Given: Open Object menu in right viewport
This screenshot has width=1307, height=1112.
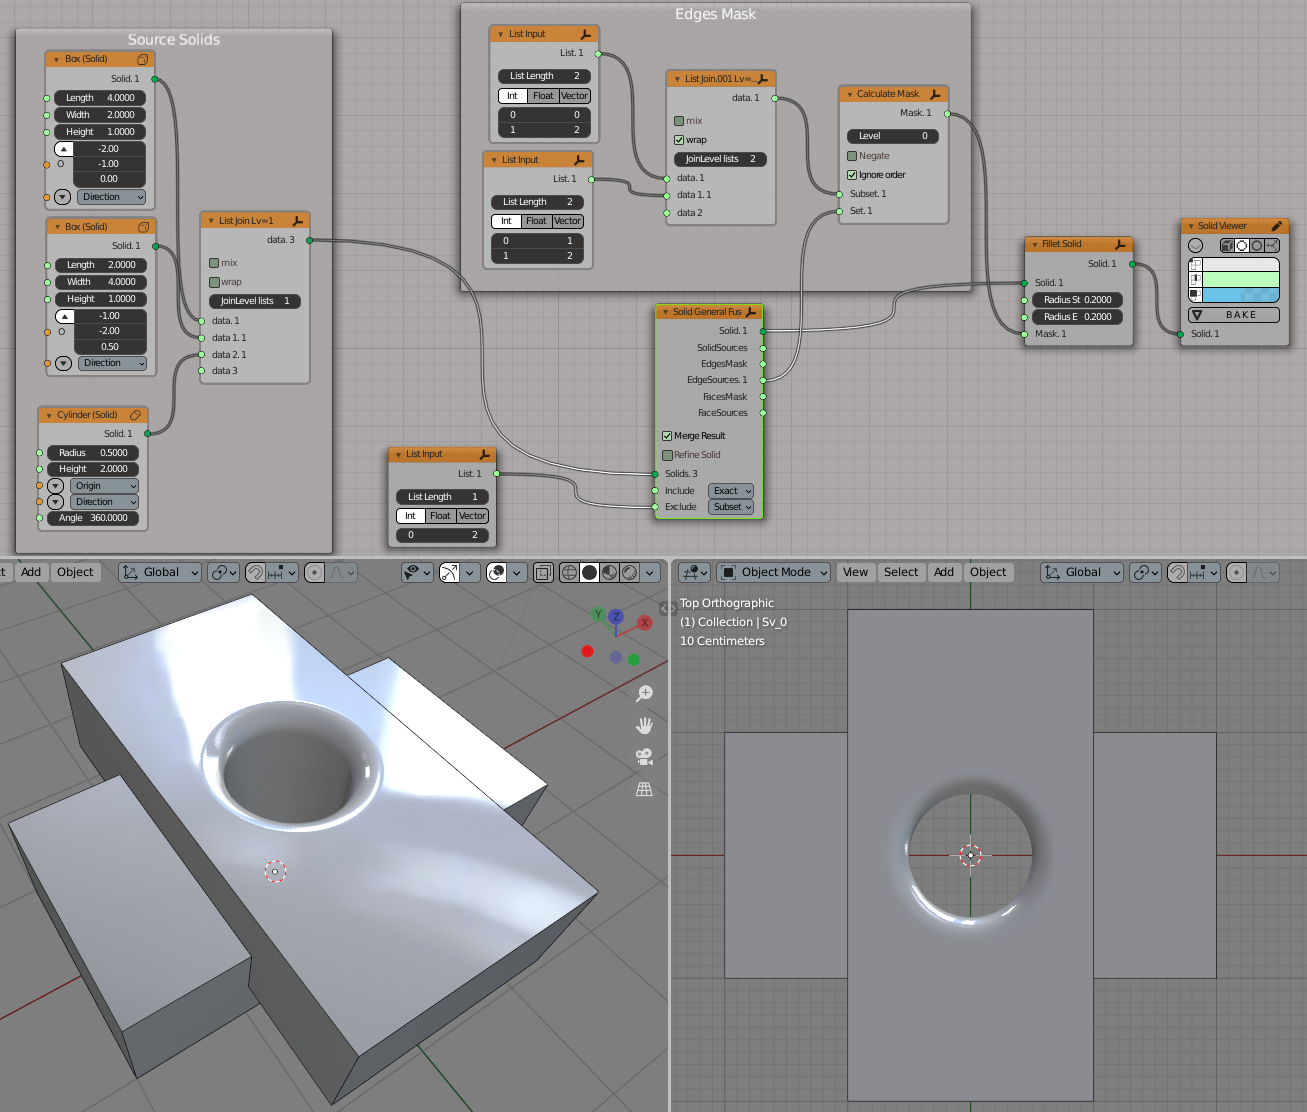Looking at the screenshot, I should (x=988, y=572).
